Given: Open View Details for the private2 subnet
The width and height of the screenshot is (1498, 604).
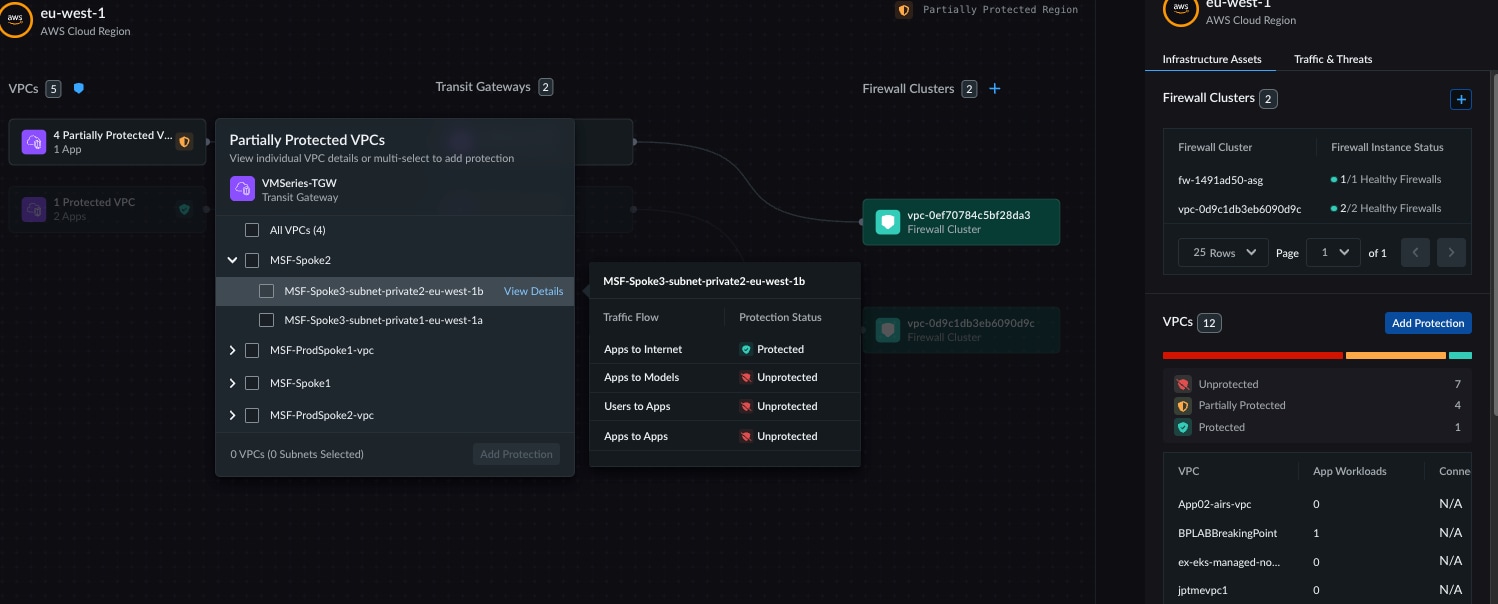Looking at the screenshot, I should click(x=533, y=291).
